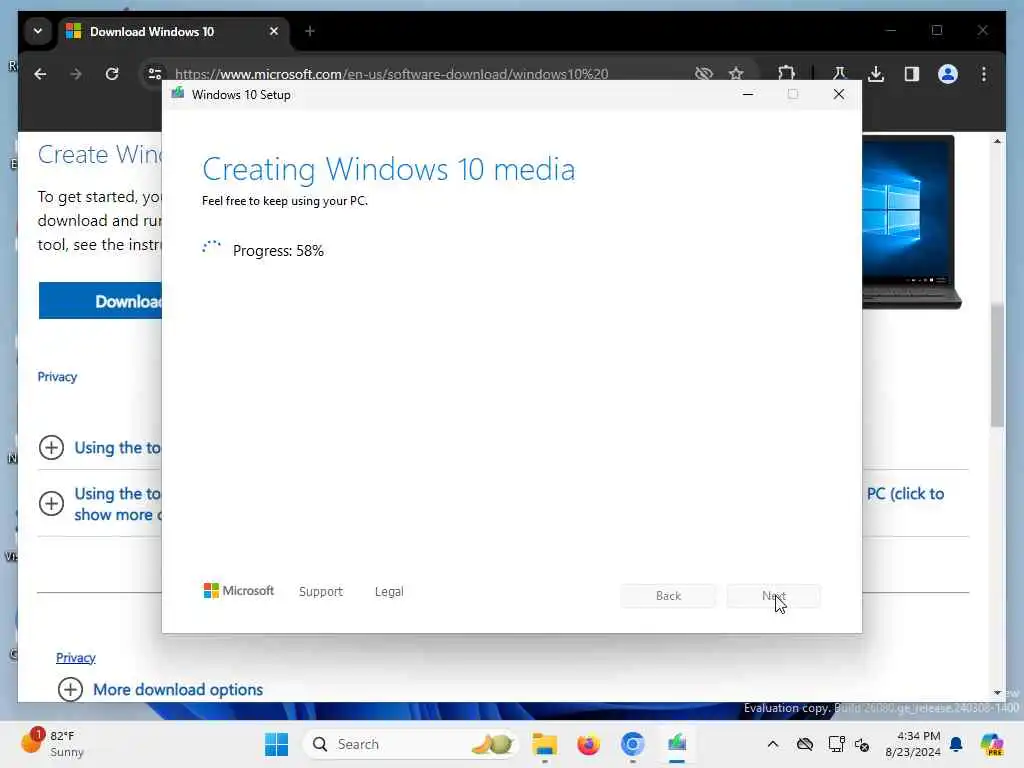Open the Privacy link below Download button
Viewport: 1024px width, 768px height.
[57, 377]
